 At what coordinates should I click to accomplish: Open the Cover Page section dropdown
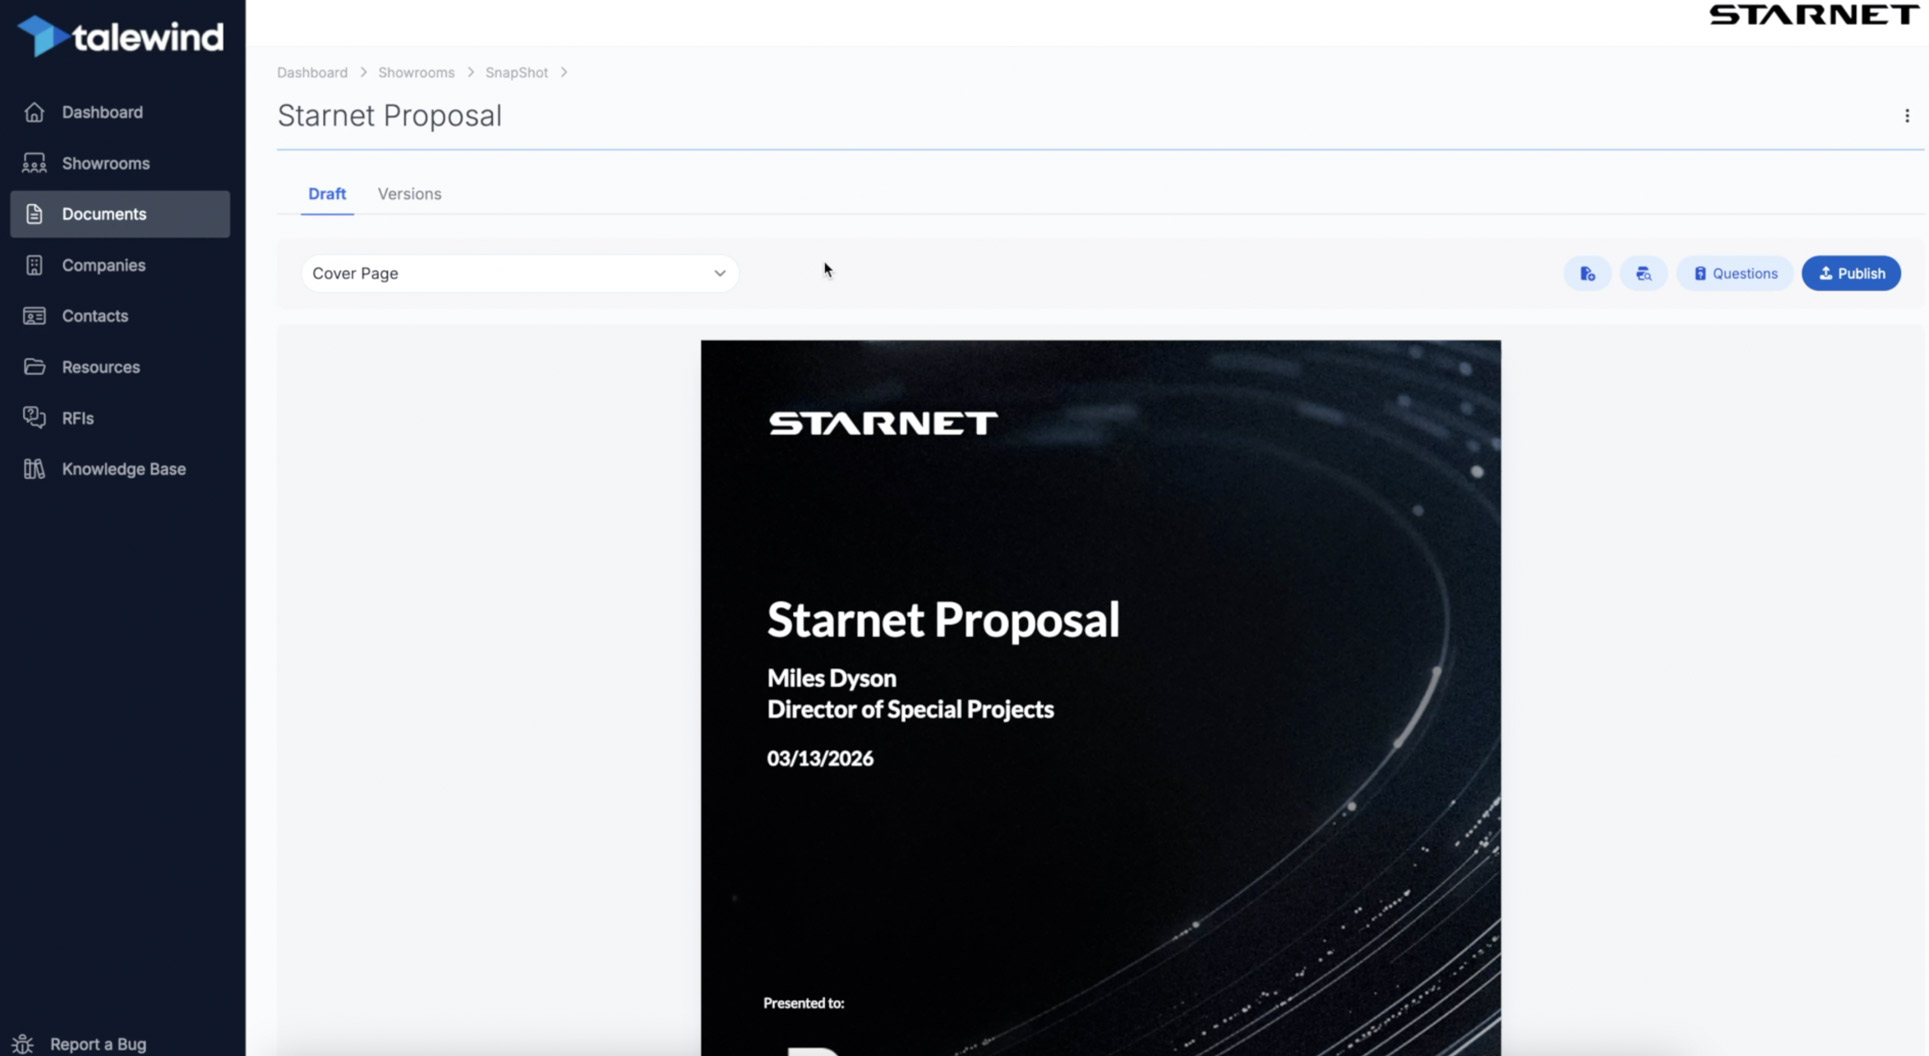[x=520, y=273]
